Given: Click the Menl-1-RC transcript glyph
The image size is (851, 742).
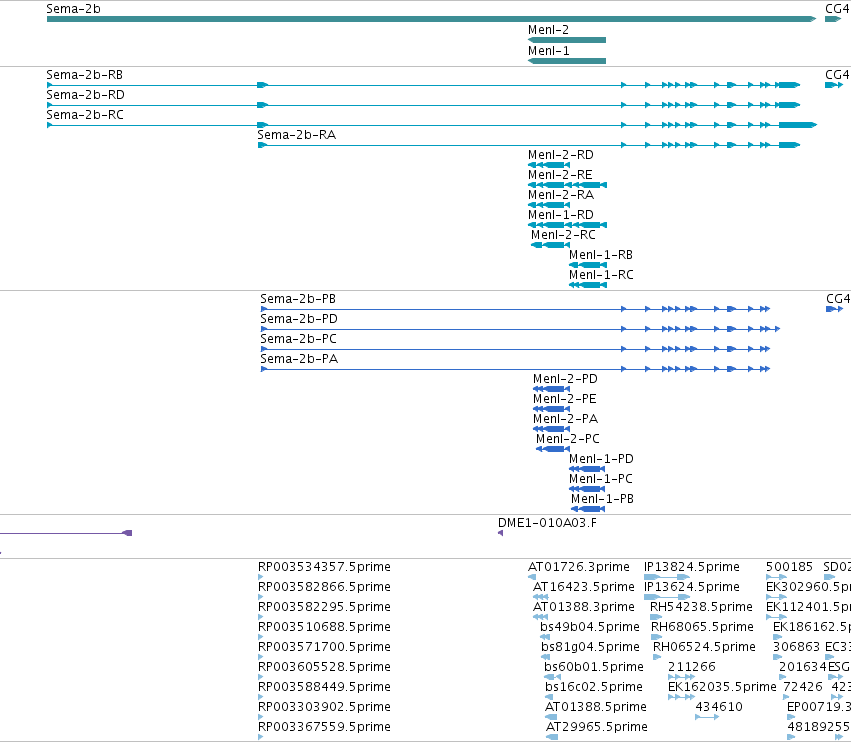Looking at the screenshot, I should point(588,285).
